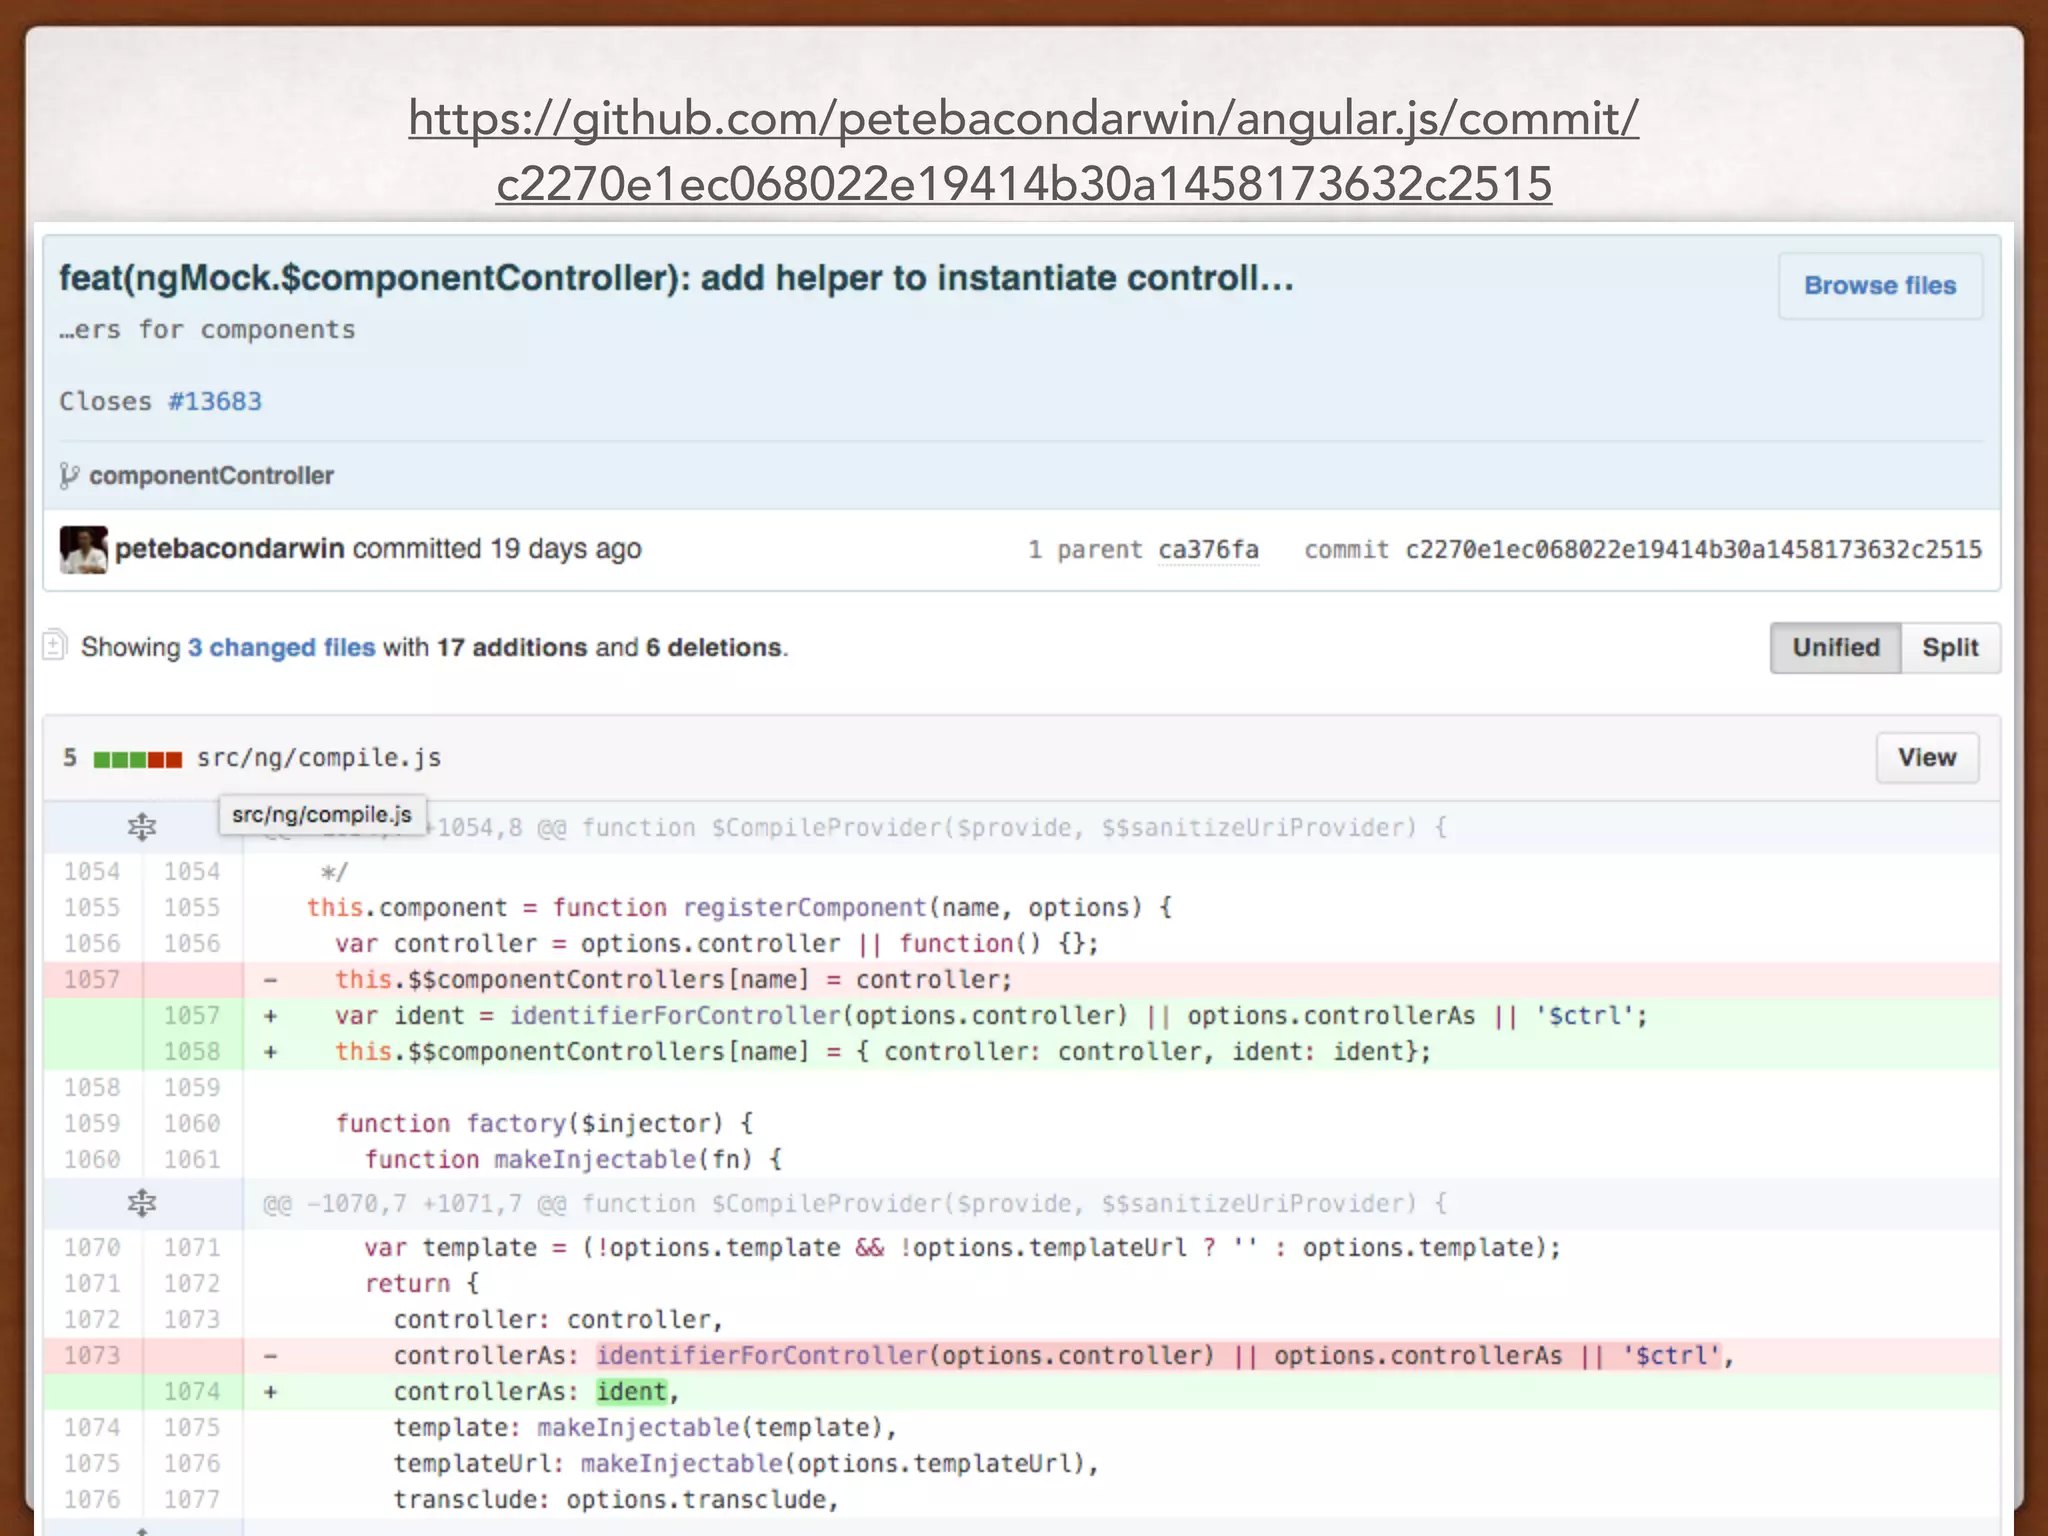Click the diff file list icon
2048x1536 pixels.
[x=55, y=646]
